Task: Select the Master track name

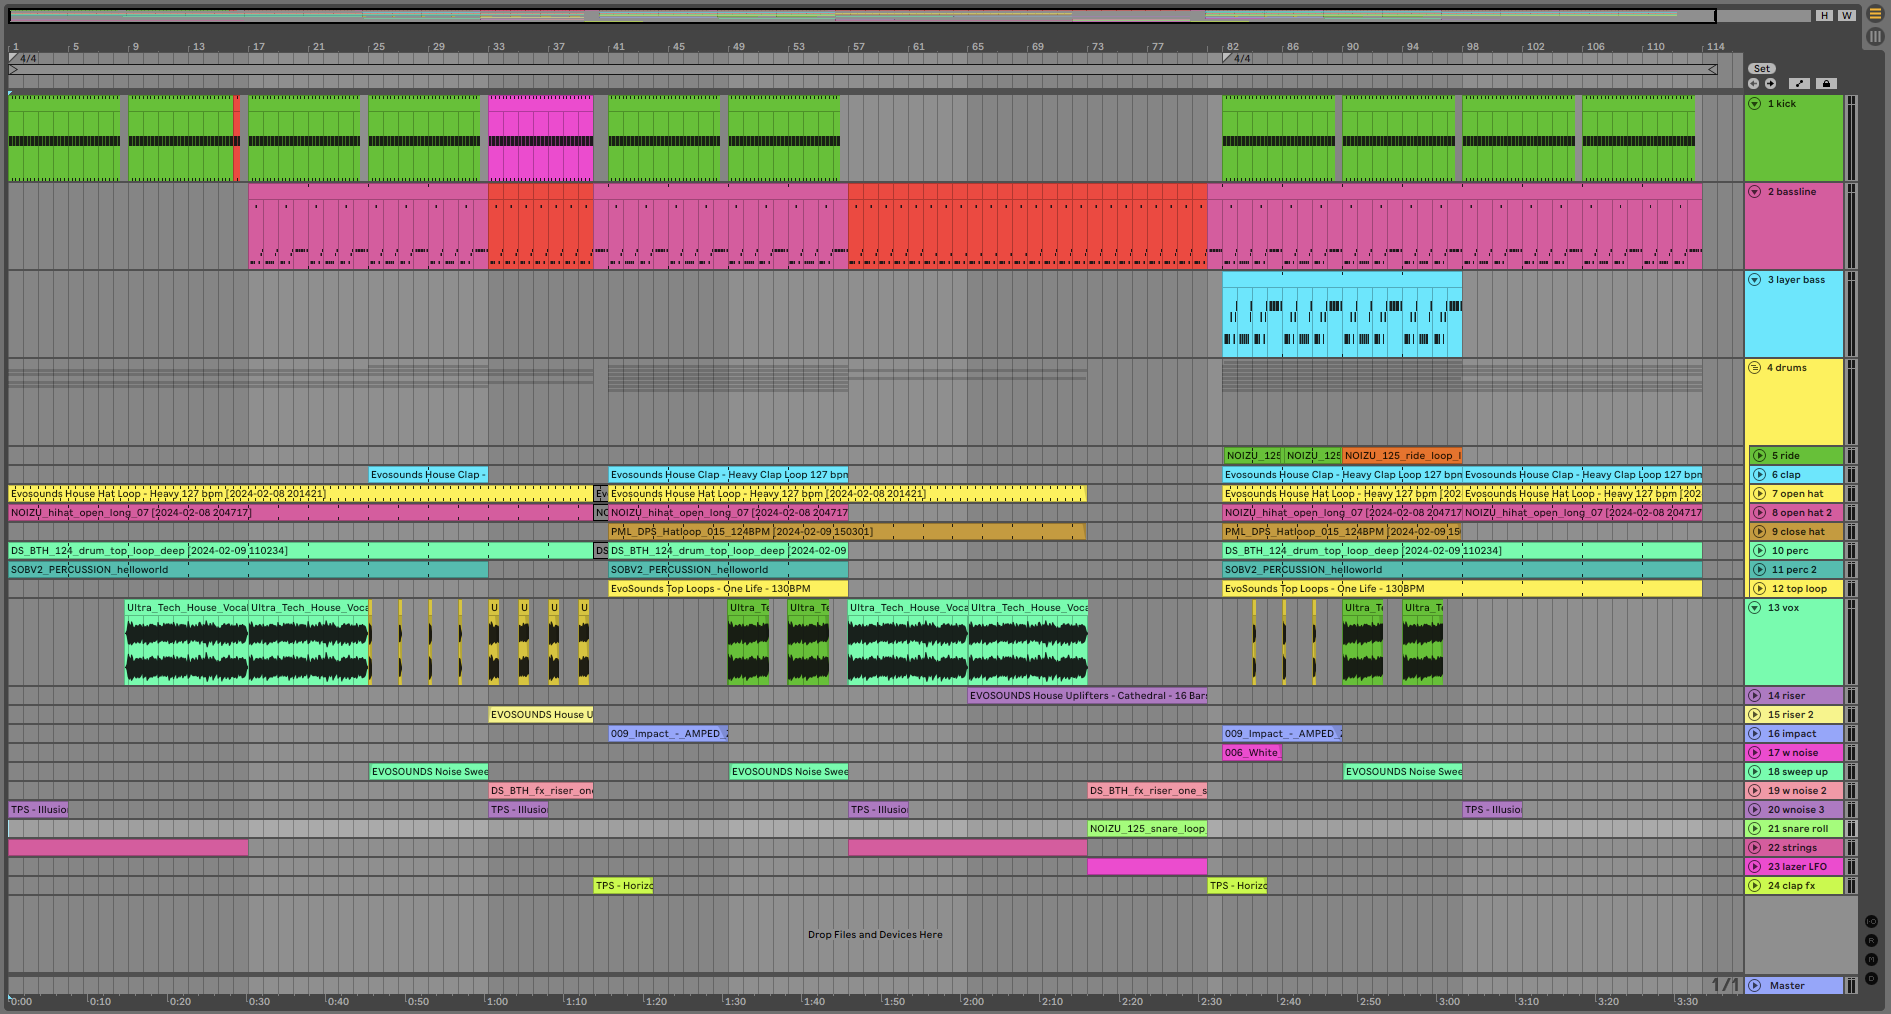Action: point(1787,986)
